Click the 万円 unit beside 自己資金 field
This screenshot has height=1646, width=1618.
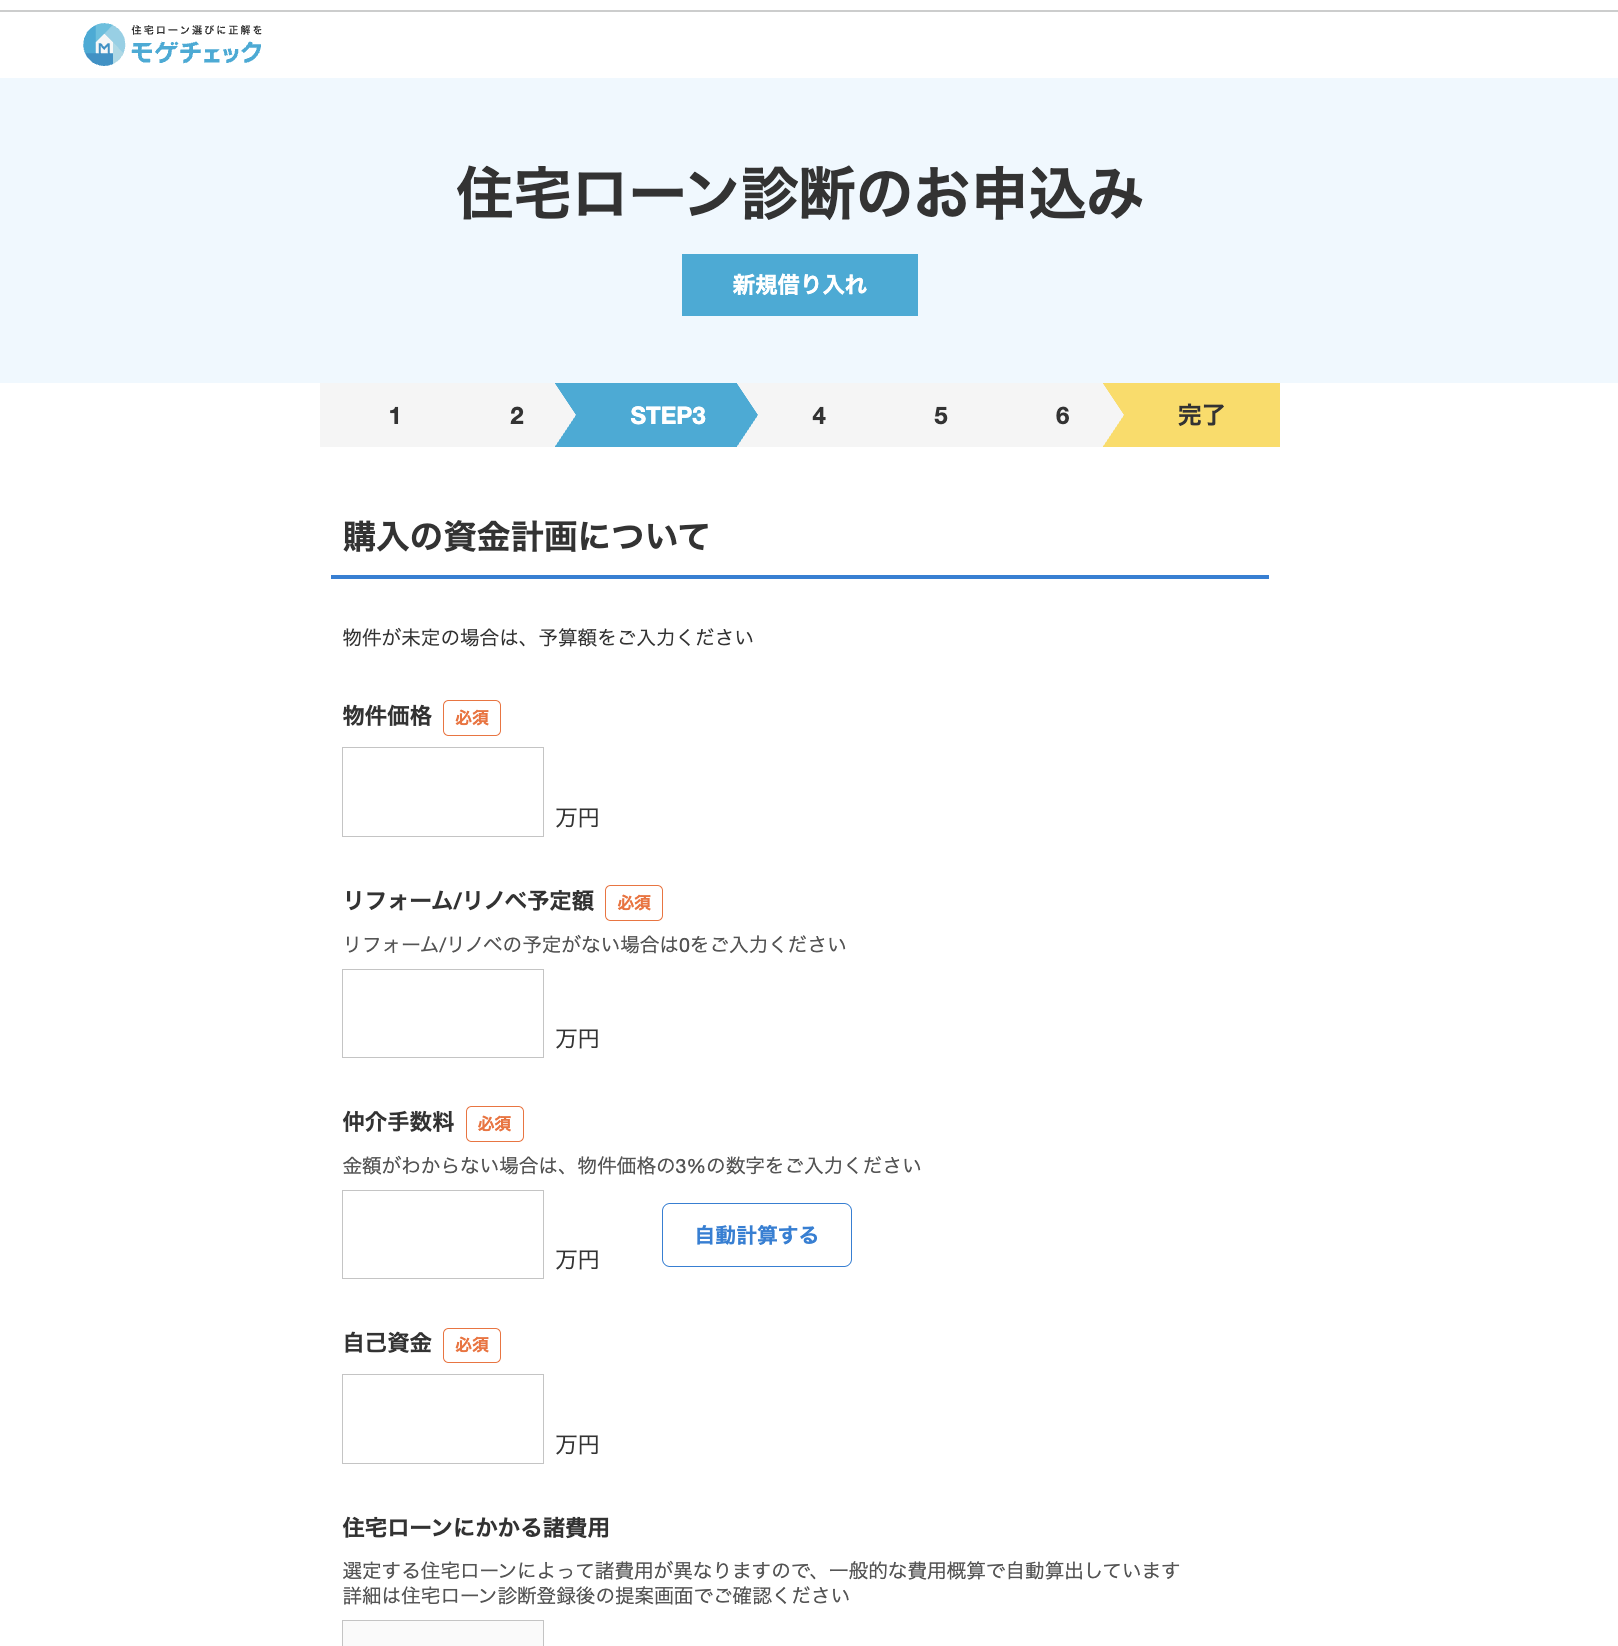pos(577,1445)
